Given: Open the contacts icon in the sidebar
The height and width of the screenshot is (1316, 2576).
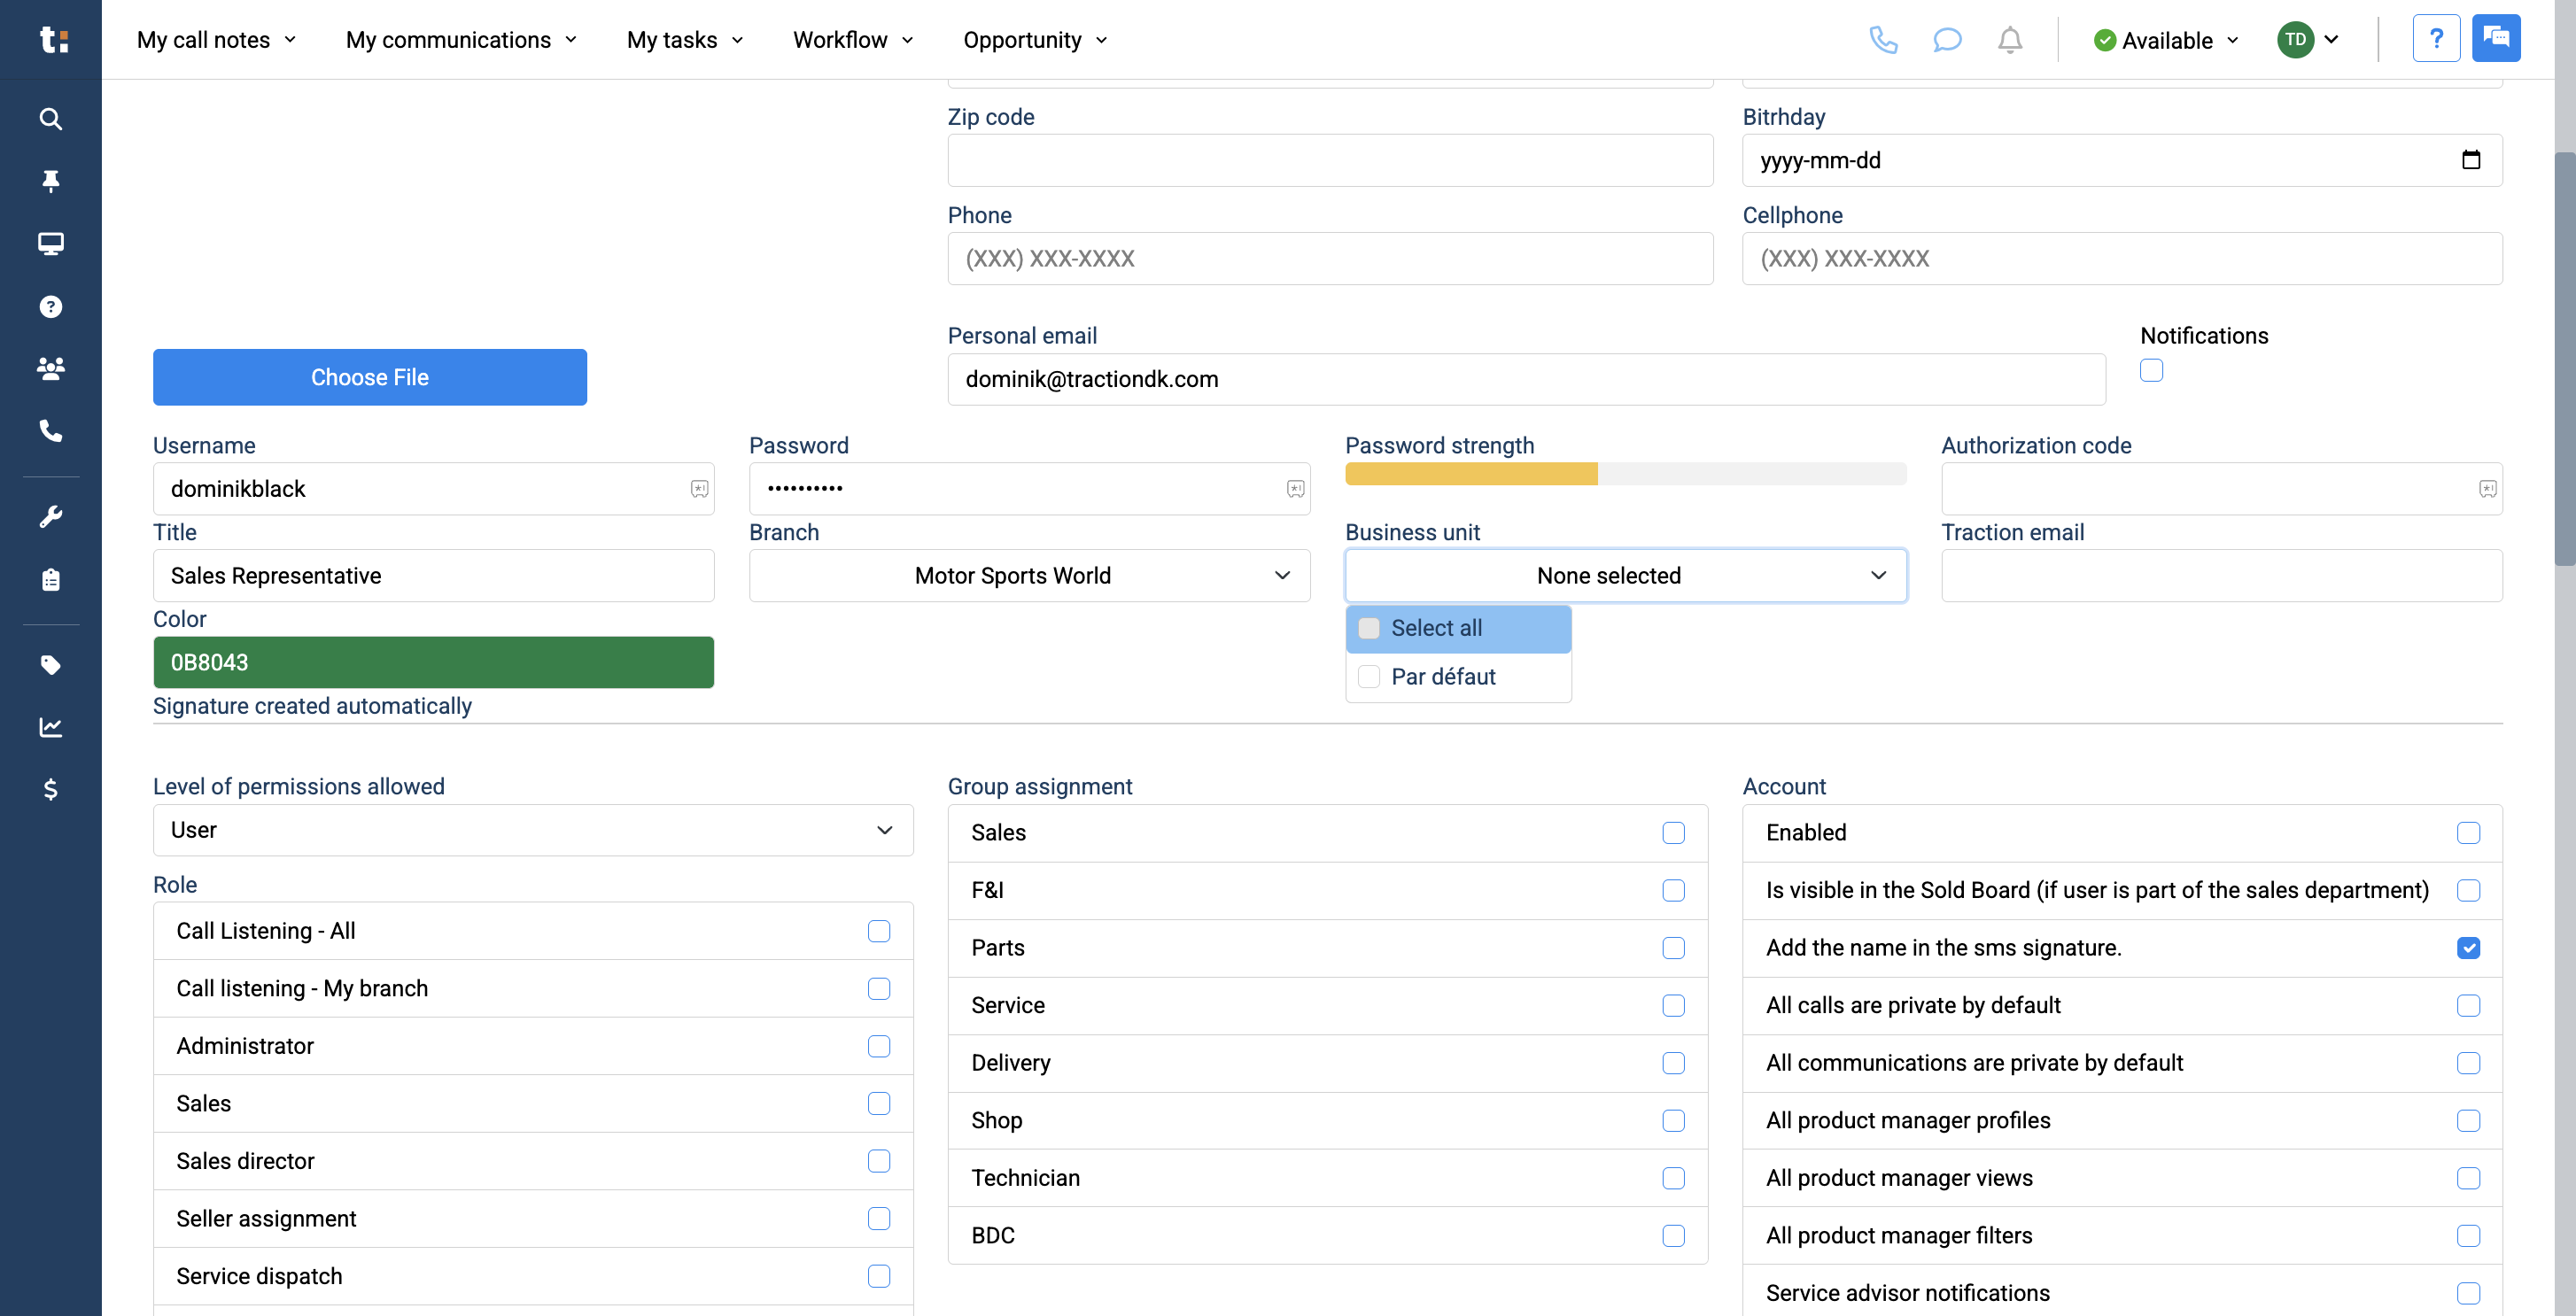Looking at the screenshot, I should [50, 368].
